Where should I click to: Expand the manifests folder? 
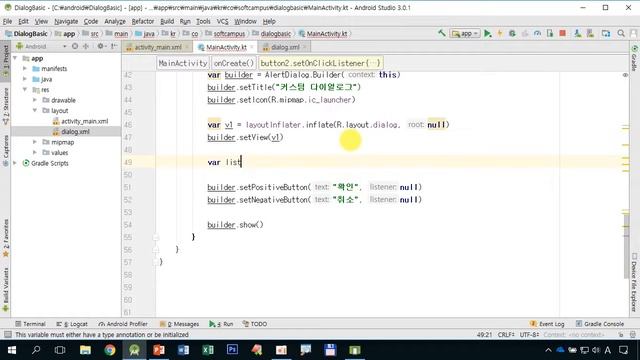tap(25, 69)
